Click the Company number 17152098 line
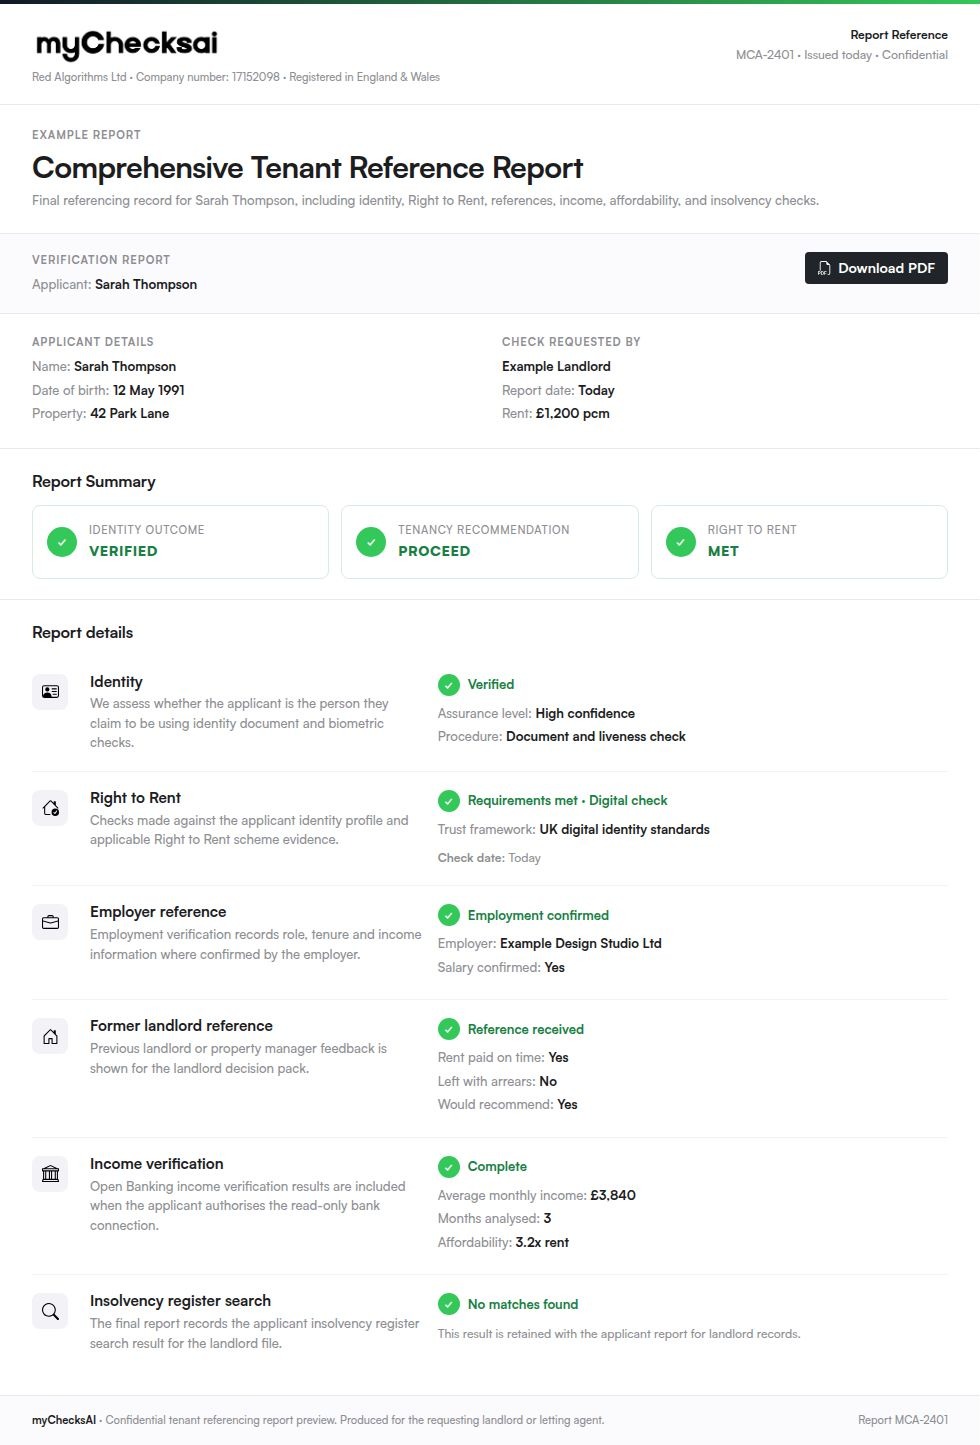980x1445 pixels. (236, 77)
